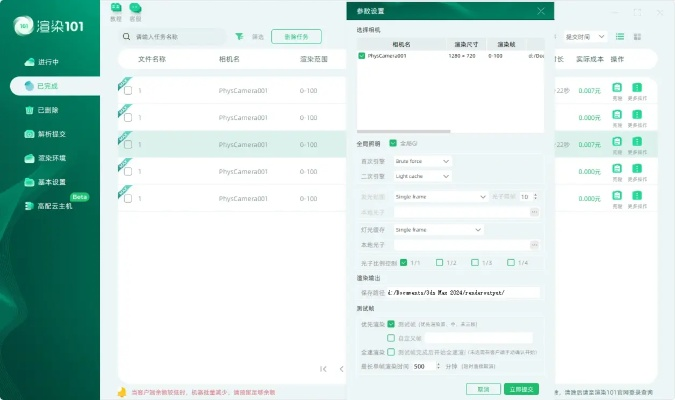Close the 参数设置 dialog
The width and height of the screenshot is (675, 400).
click(541, 11)
